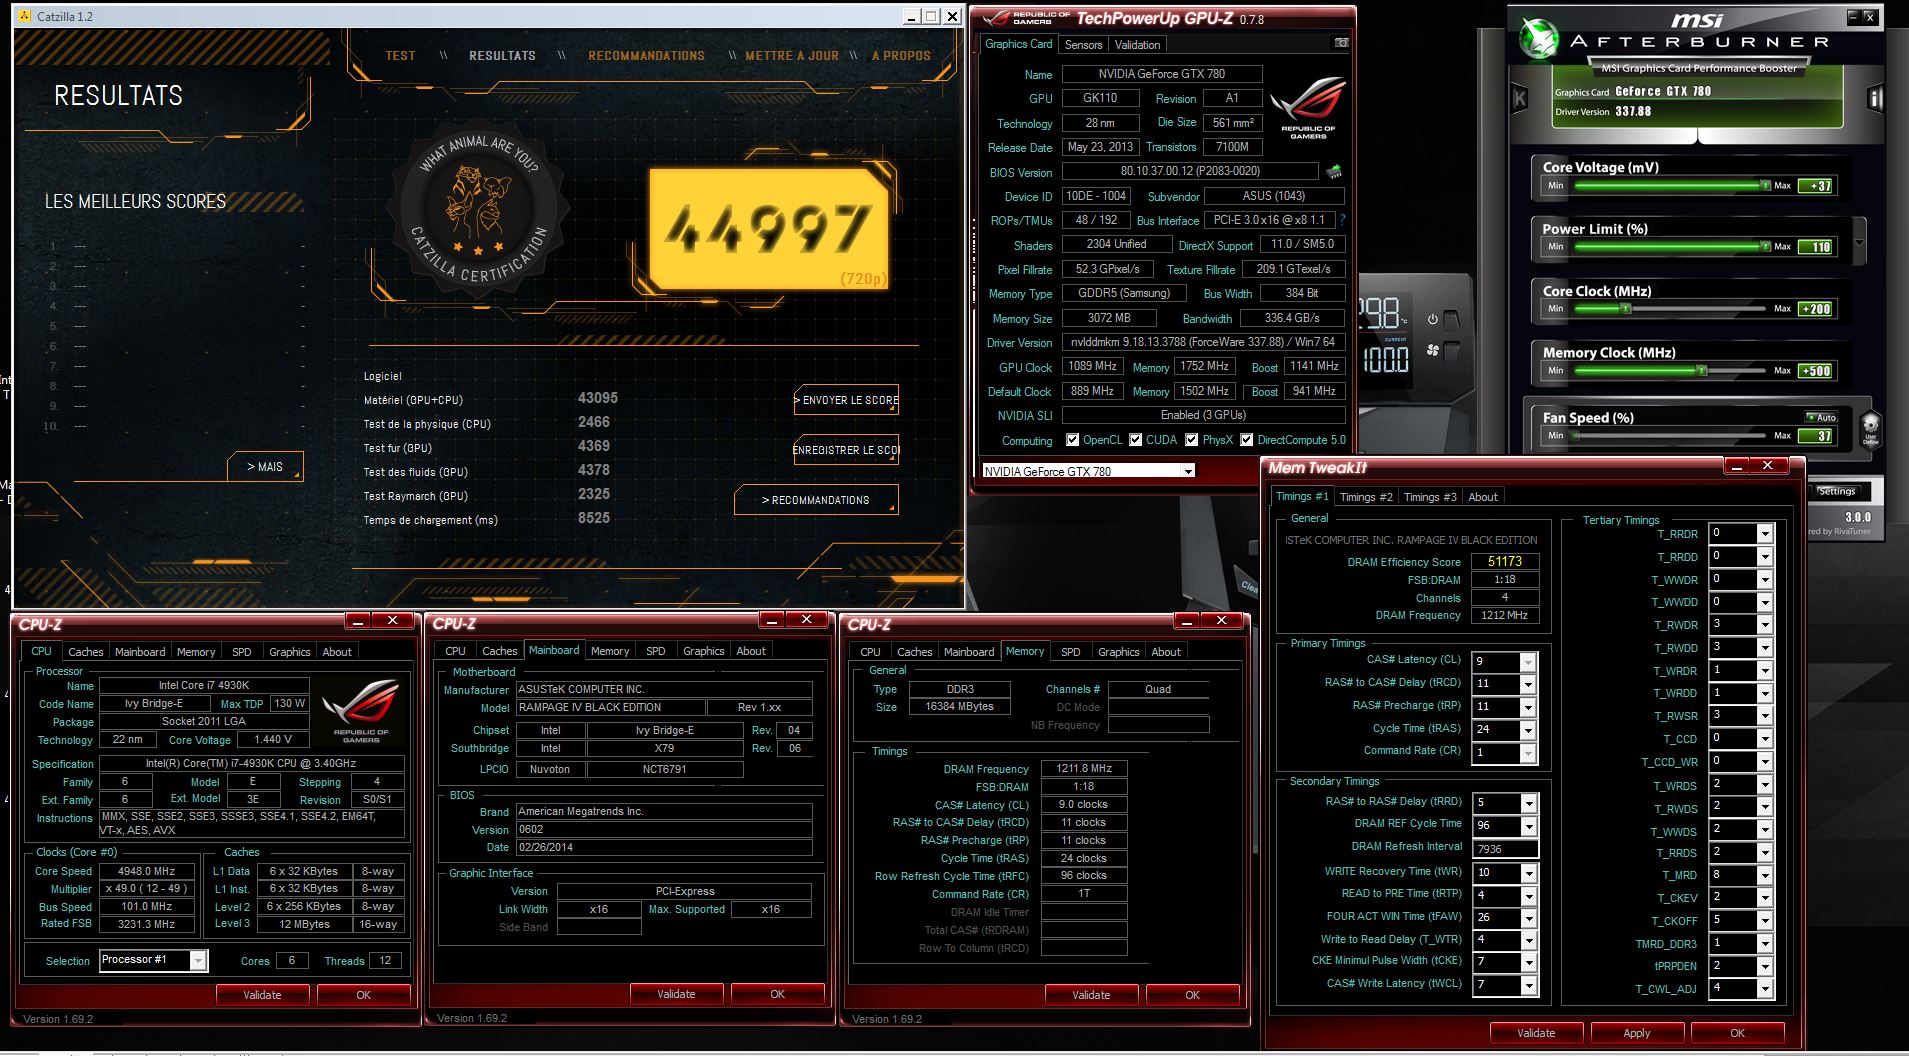
Task: Open Afterburner info panel with i button
Action: click(x=1875, y=98)
